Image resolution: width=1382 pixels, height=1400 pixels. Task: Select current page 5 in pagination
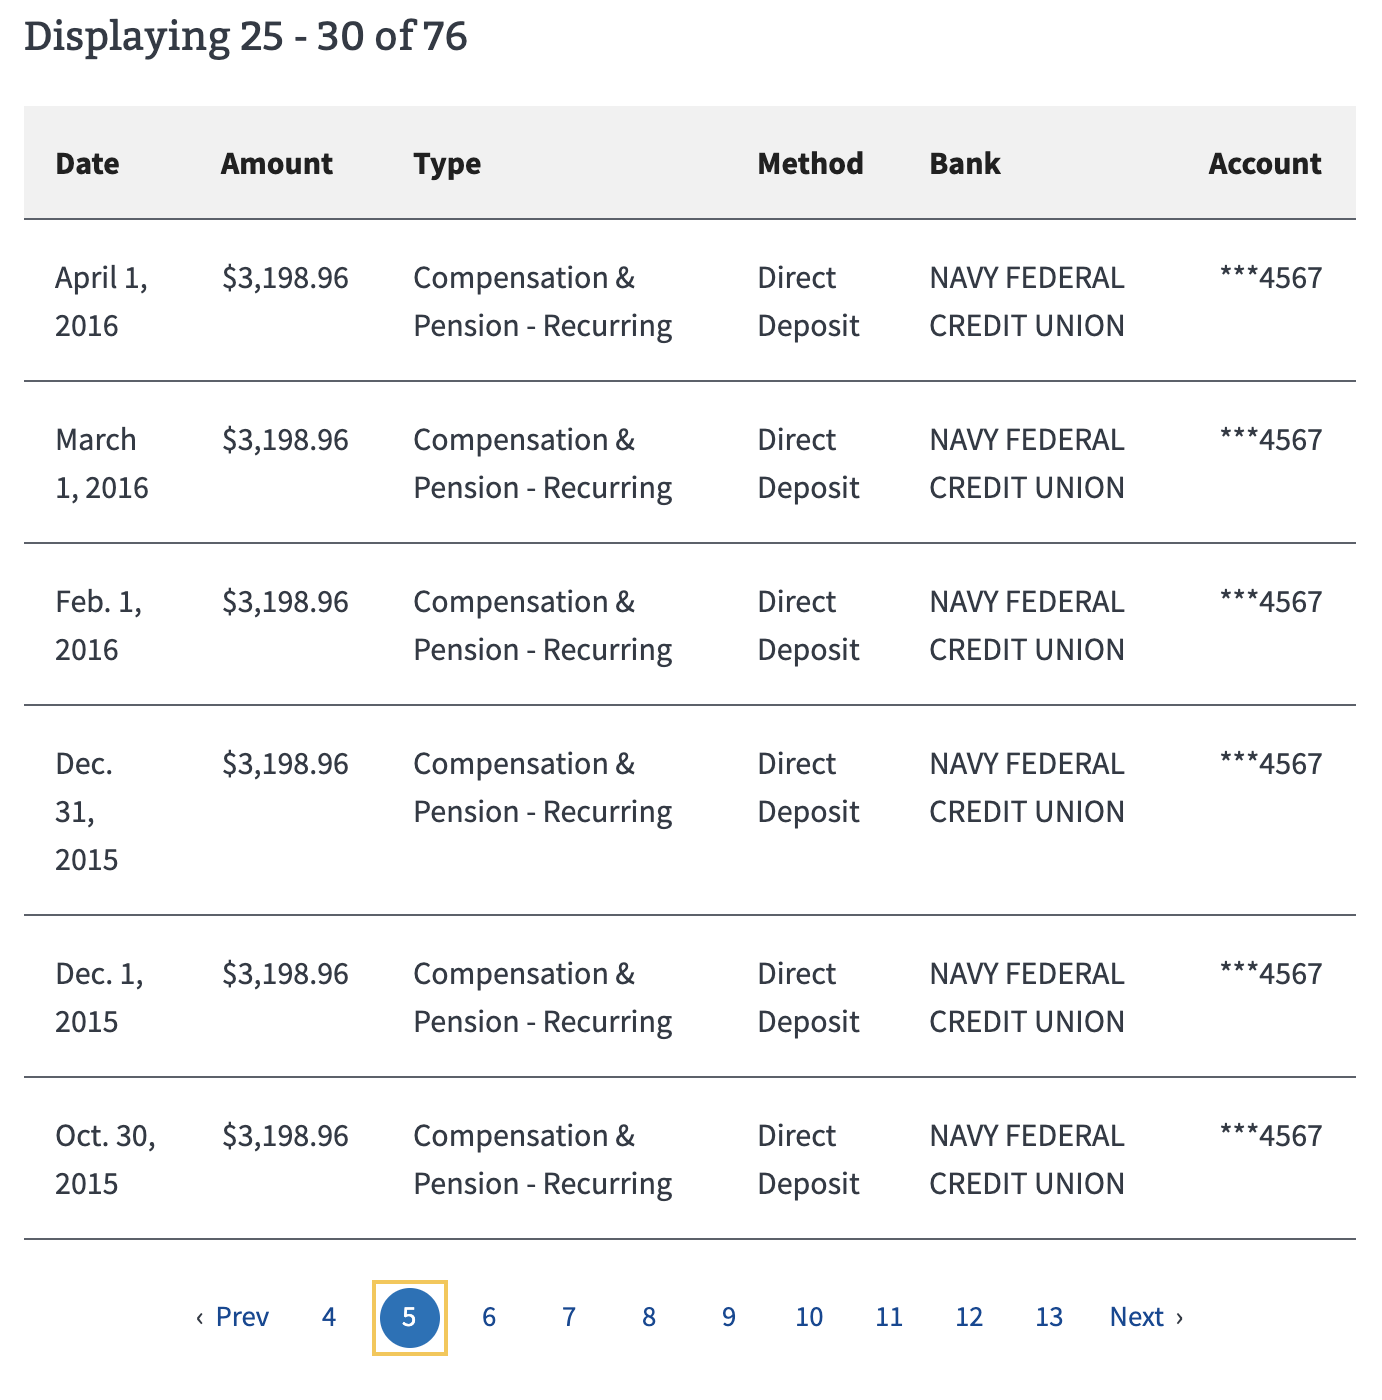tap(409, 1317)
